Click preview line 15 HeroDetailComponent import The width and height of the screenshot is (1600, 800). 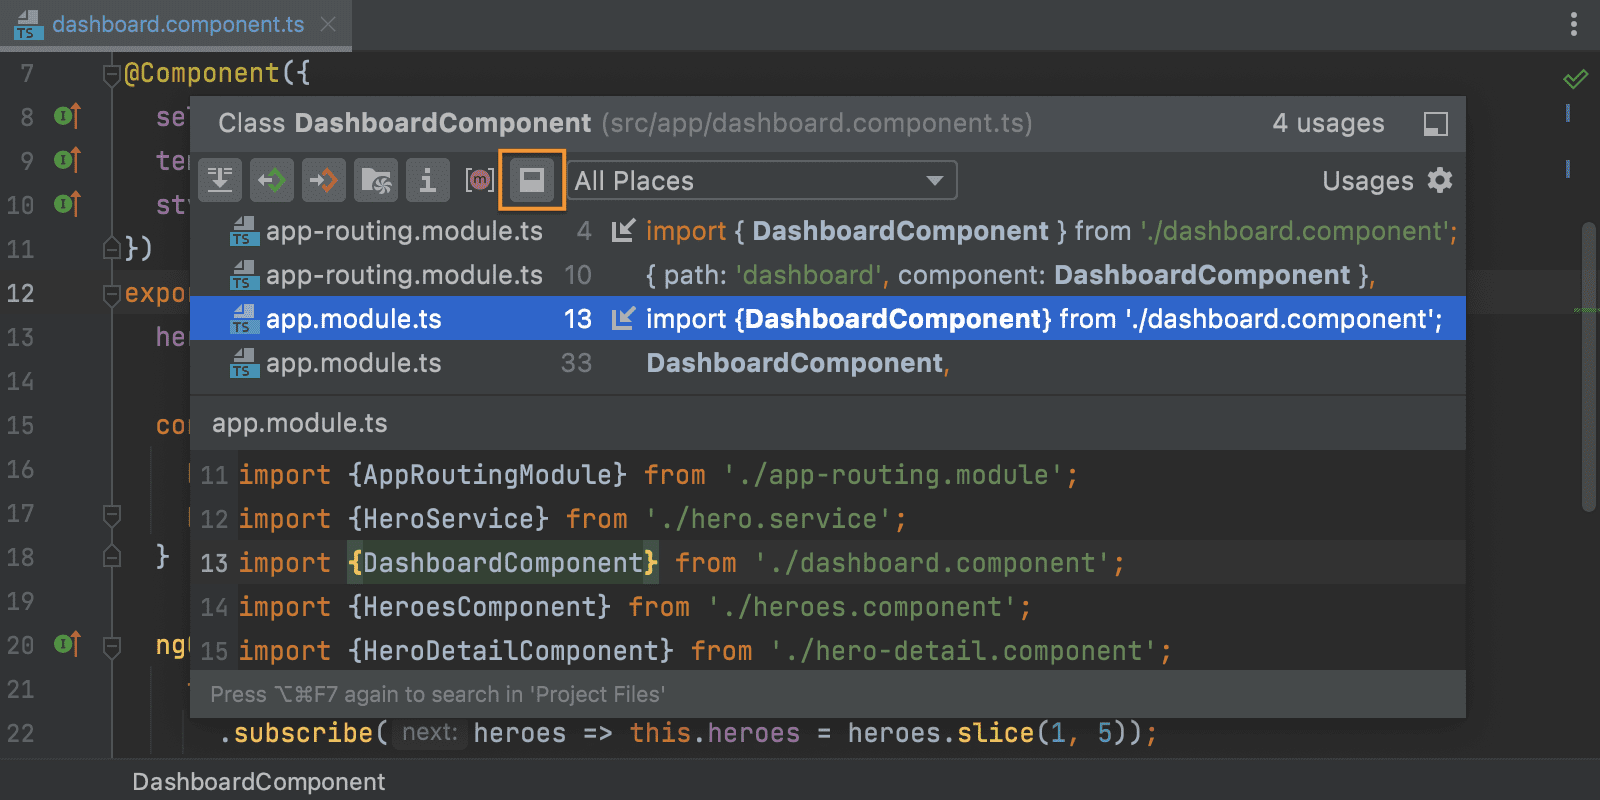click(x=828, y=651)
